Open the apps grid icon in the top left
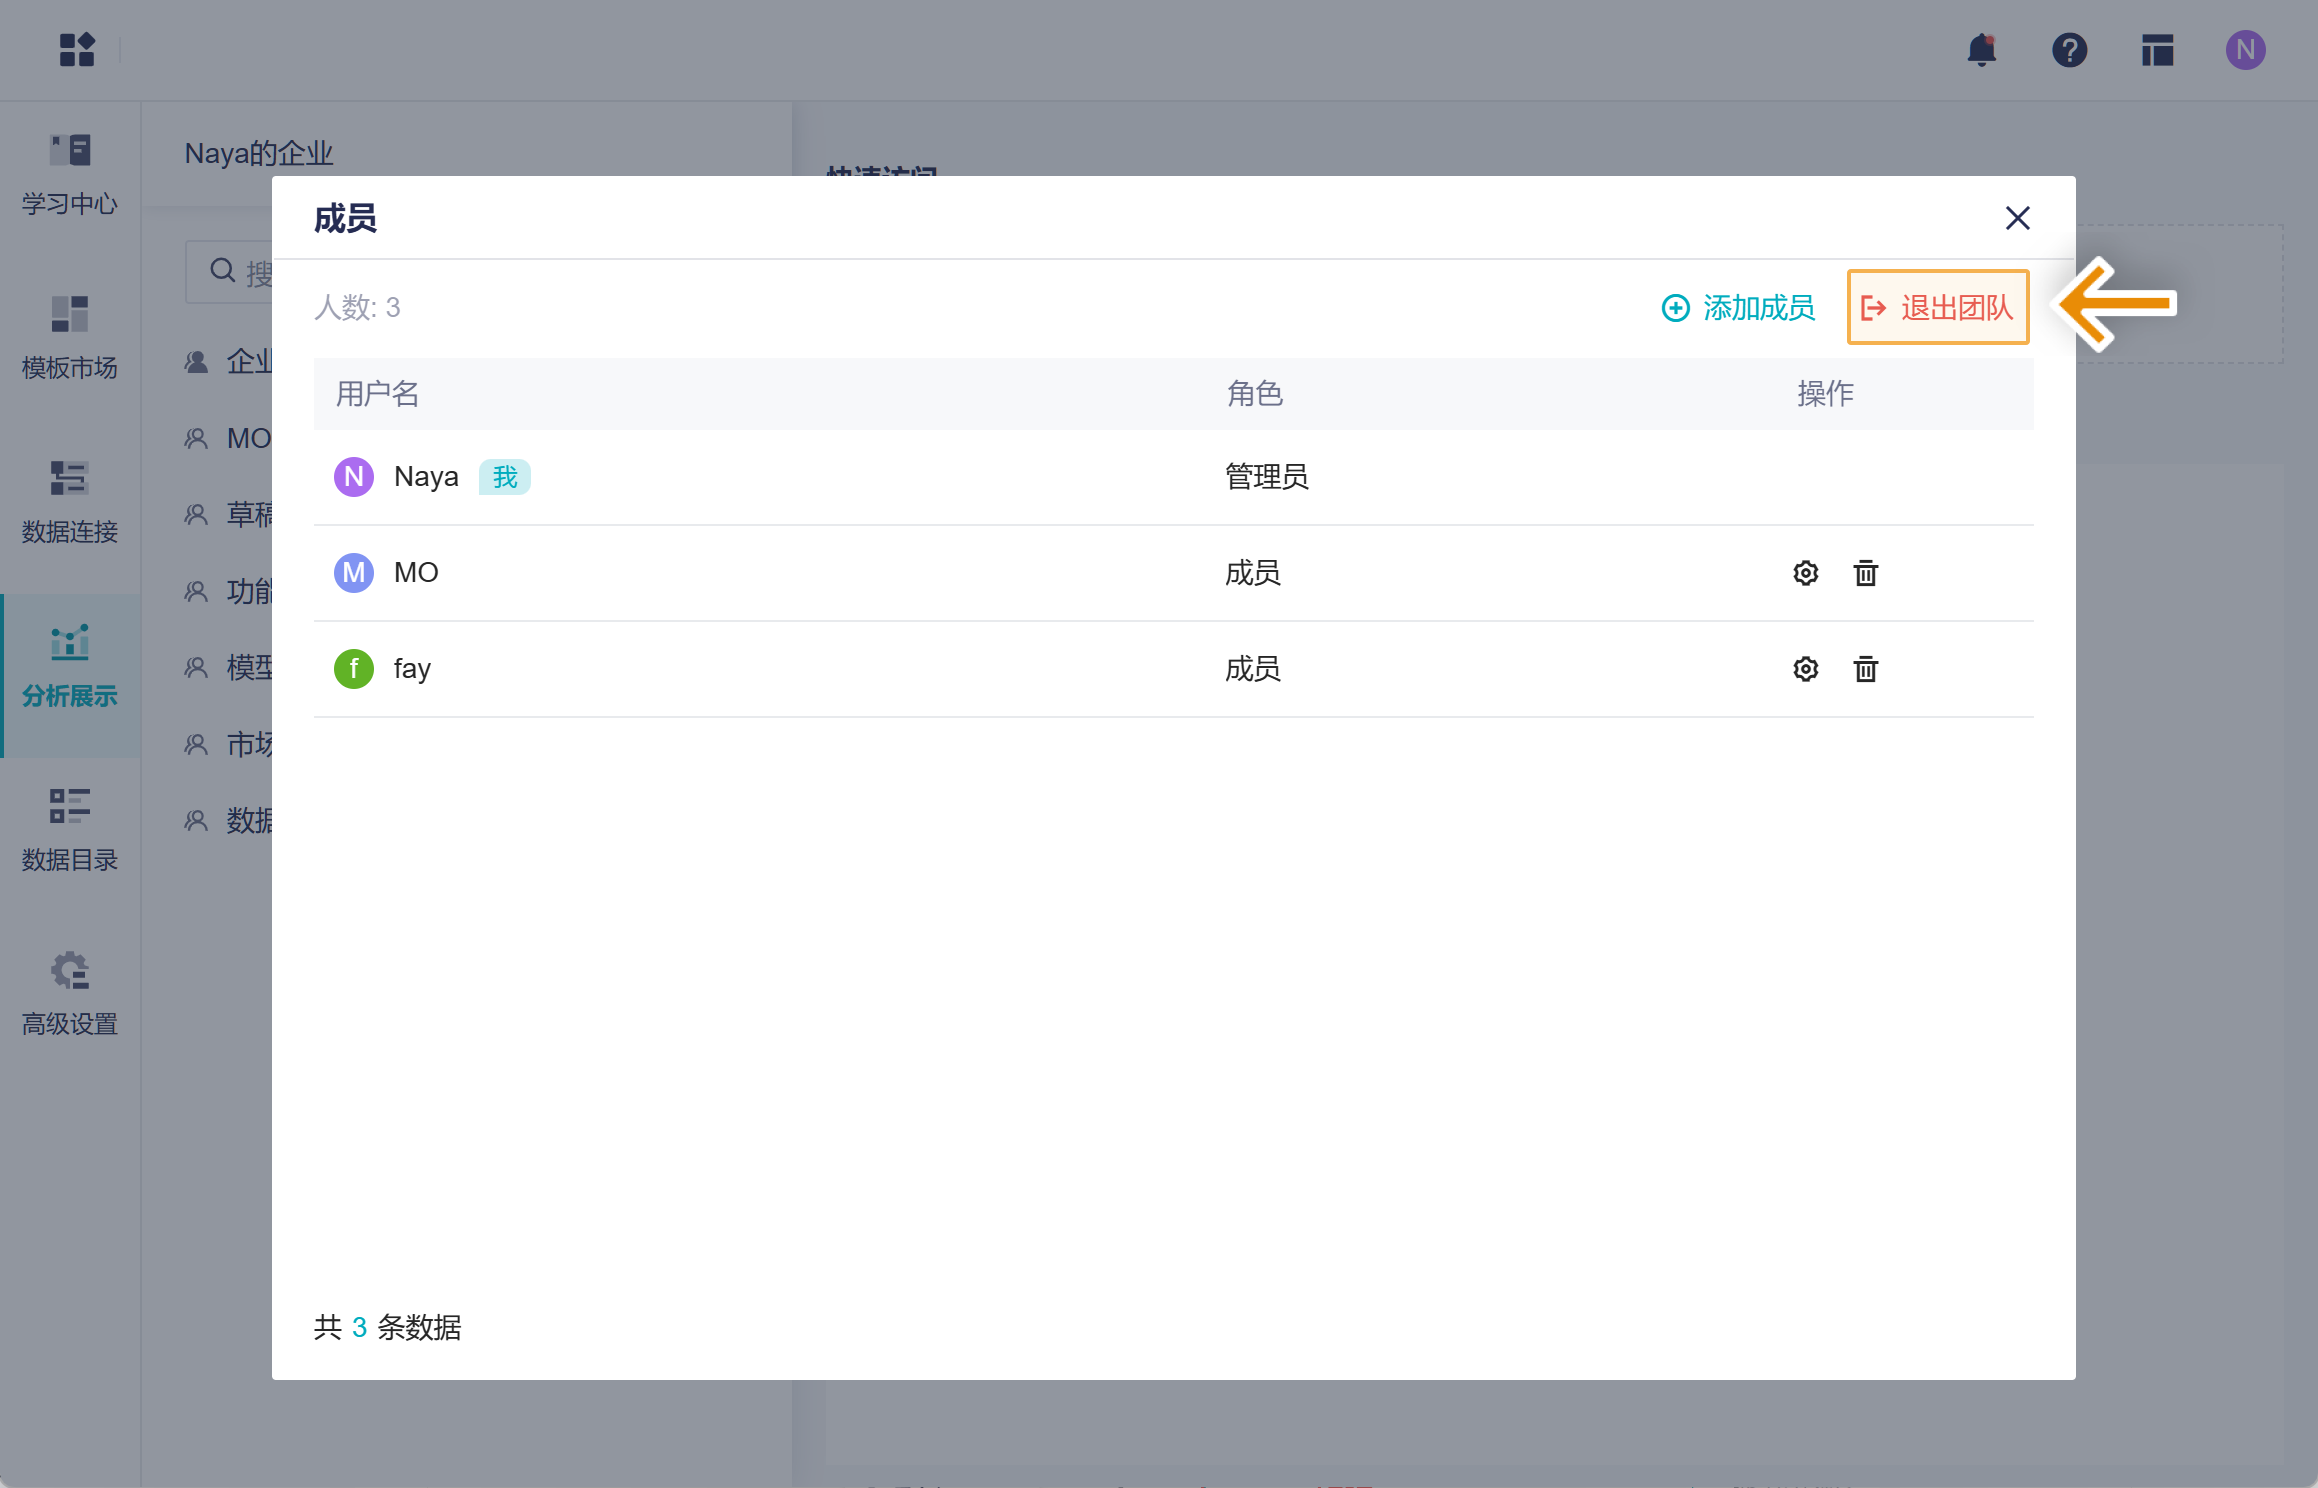Image resolution: width=2318 pixels, height=1488 pixels. (77, 50)
